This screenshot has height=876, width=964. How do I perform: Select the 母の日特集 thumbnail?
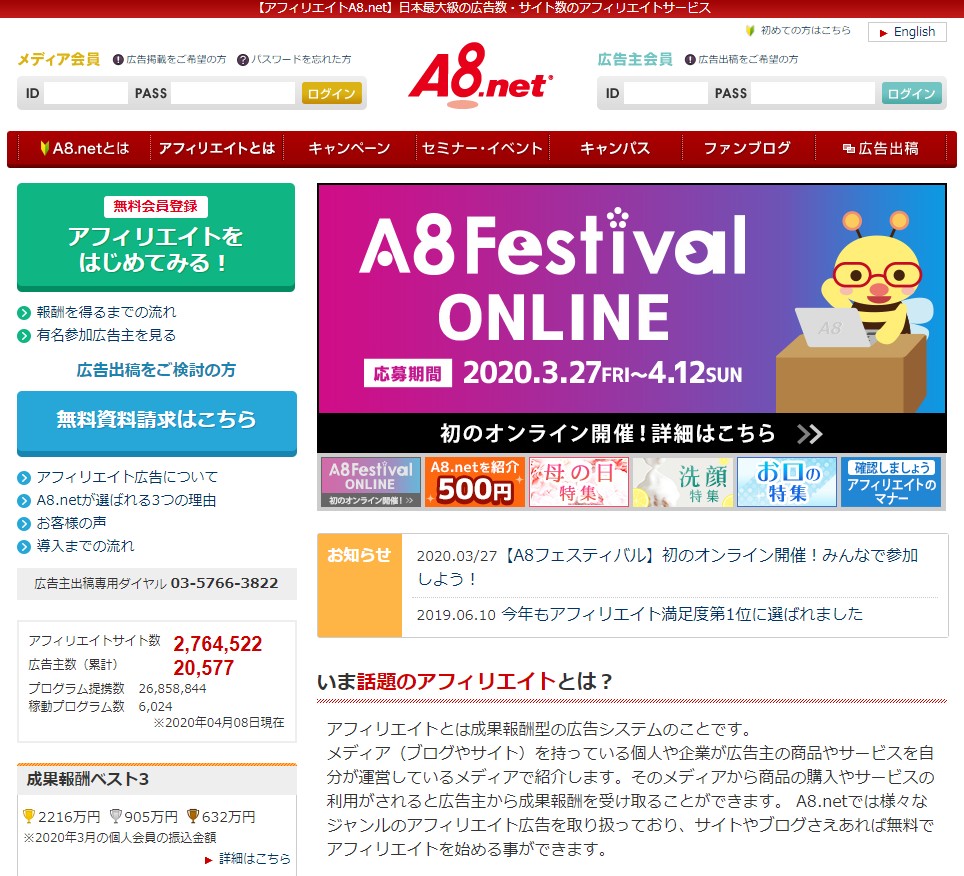pos(579,482)
